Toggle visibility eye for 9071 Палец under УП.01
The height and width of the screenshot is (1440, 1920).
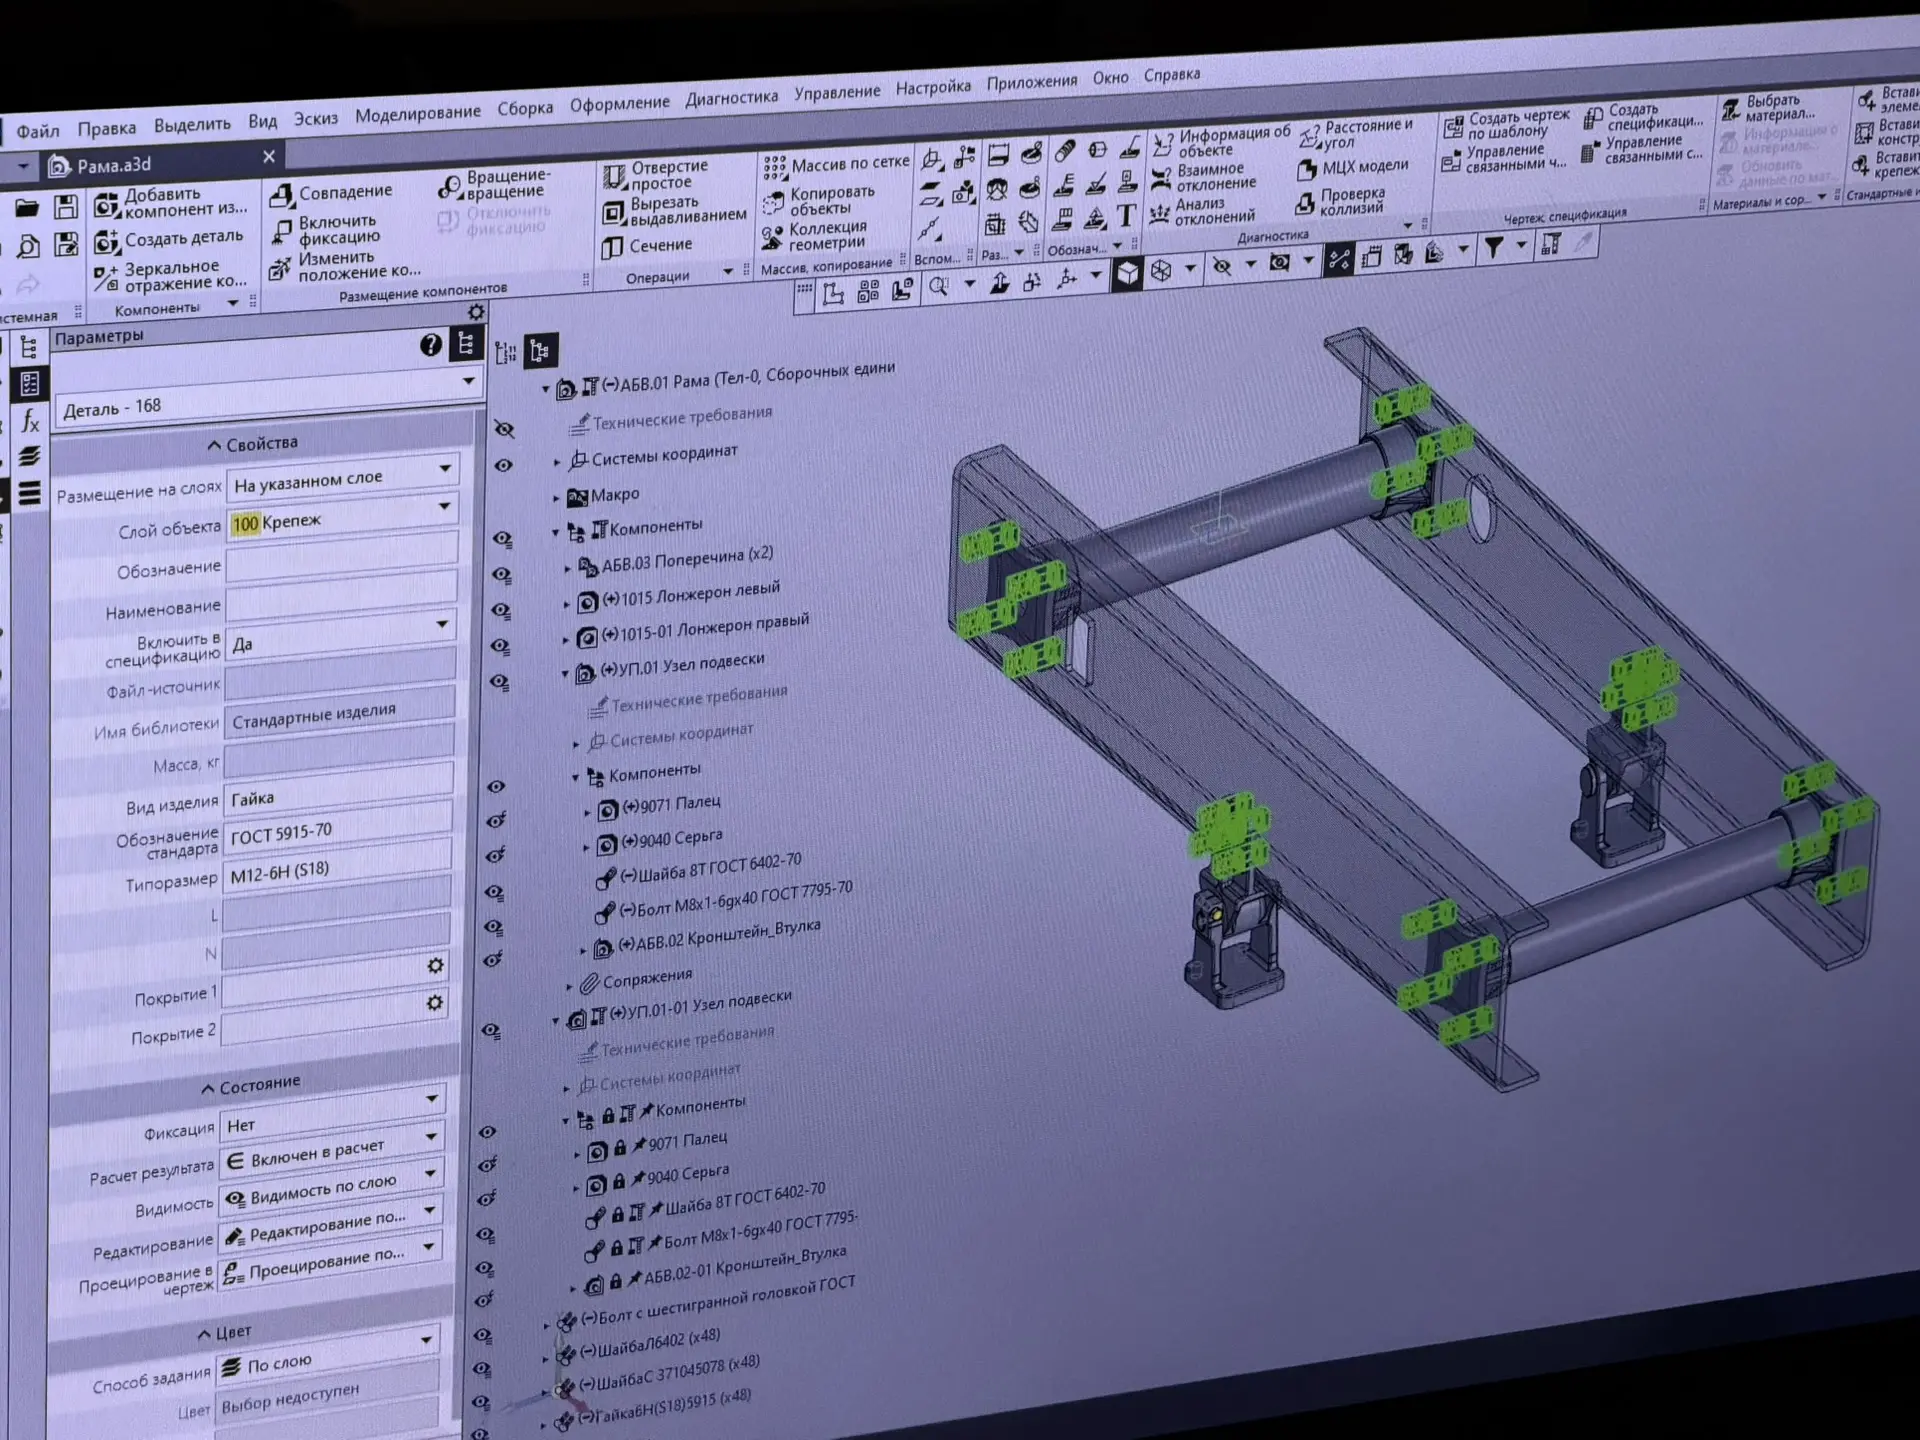(496, 821)
